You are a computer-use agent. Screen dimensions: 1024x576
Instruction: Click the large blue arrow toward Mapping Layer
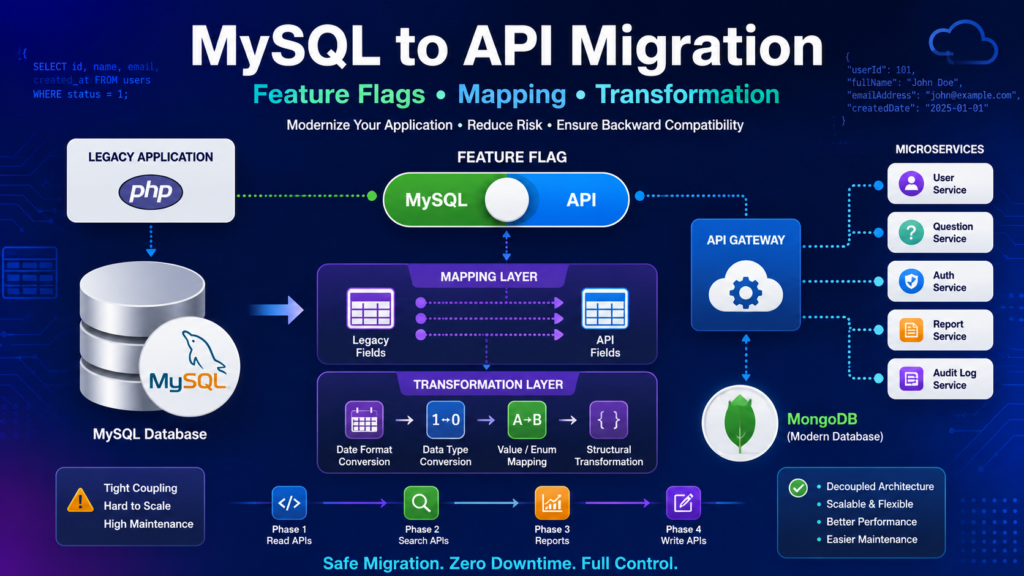[277, 310]
